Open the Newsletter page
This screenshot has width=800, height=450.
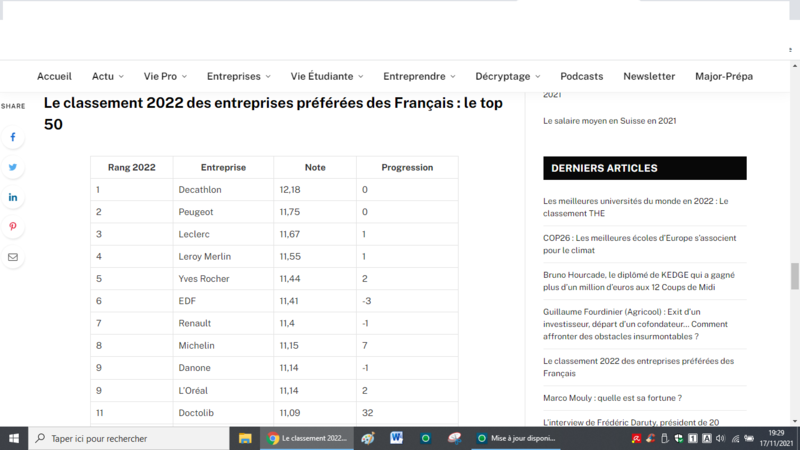(649, 77)
